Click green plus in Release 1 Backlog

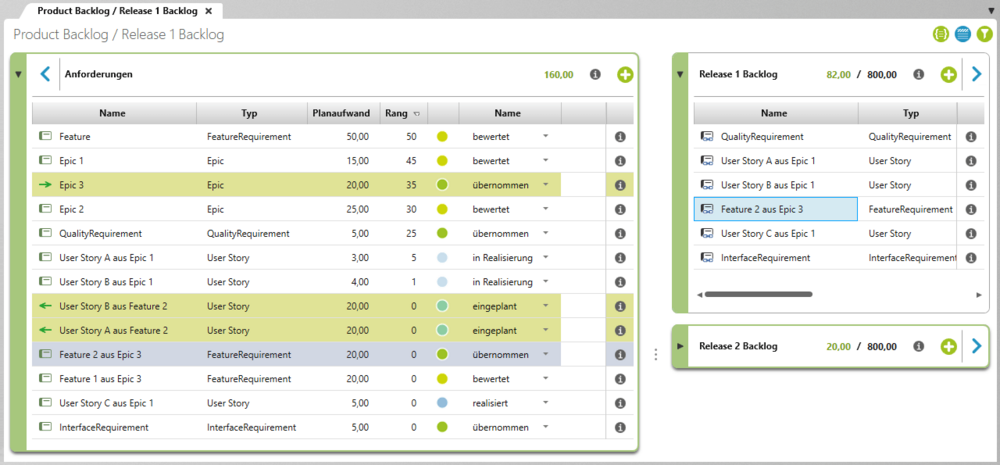click(949, 75)
